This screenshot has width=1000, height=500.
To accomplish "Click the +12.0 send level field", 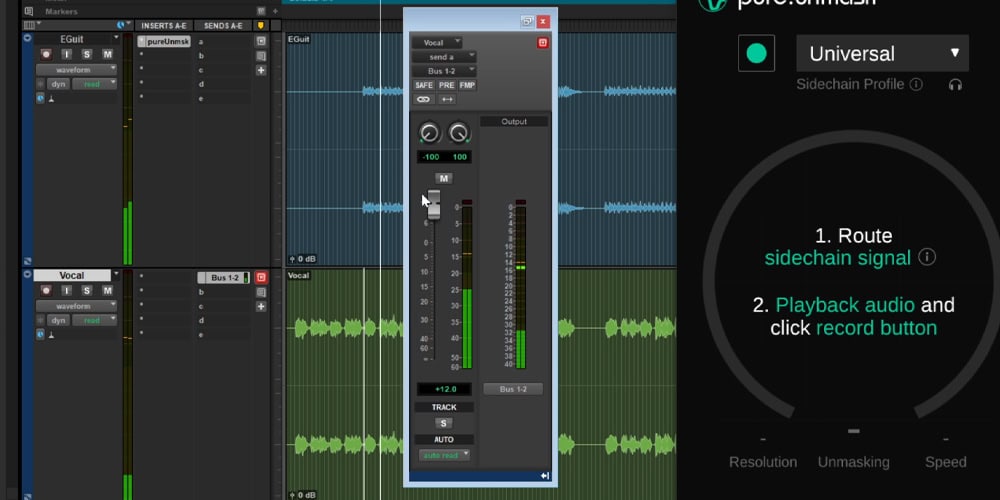I will tap(444, 389).
